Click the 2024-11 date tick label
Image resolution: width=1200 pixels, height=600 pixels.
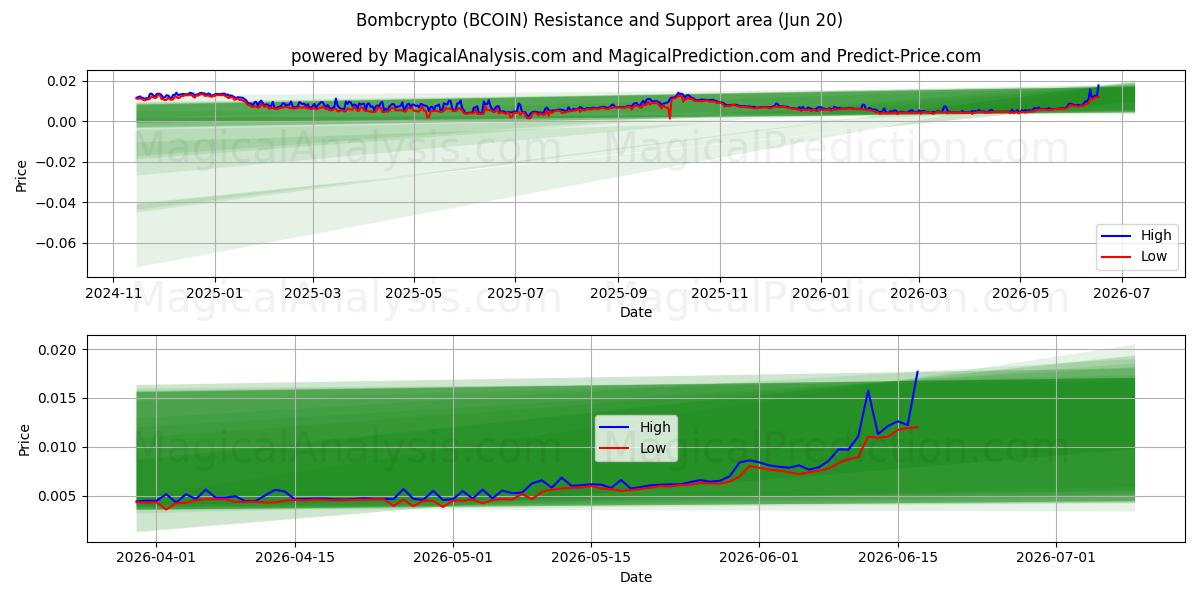[x=112, y=293]
